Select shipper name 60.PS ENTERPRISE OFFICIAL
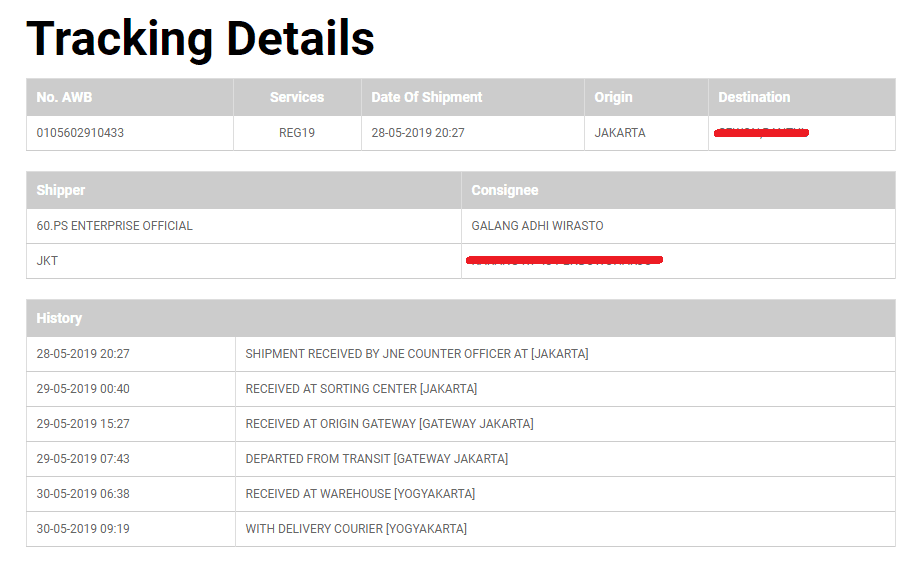Image resolution: width=920 pixels, height=561 pixels. pos(114,226)
